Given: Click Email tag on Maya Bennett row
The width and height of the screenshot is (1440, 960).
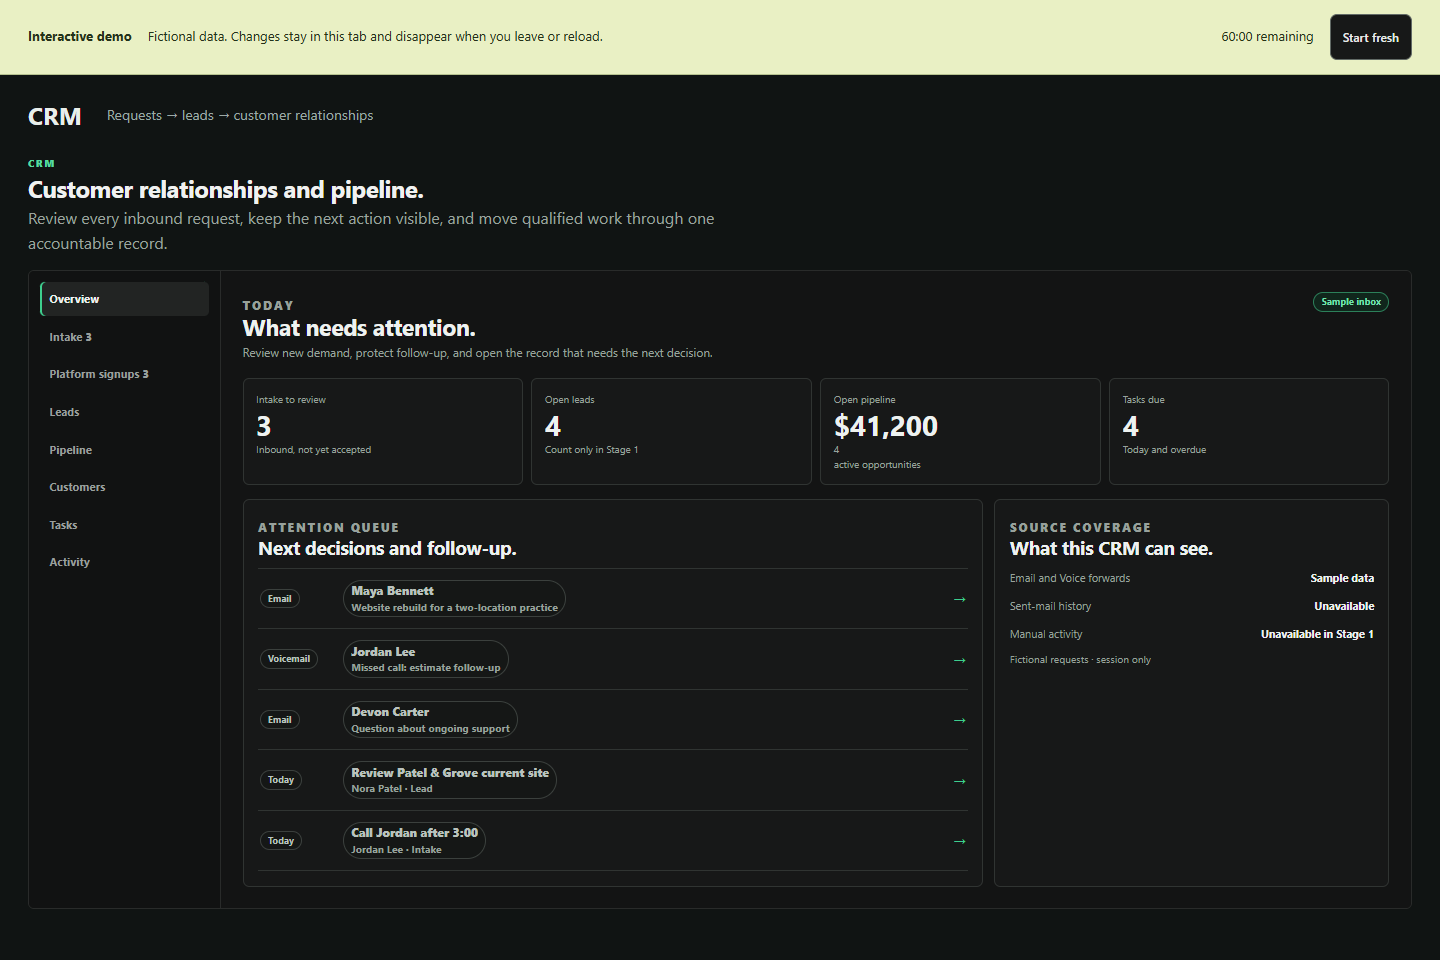Looking at the screenshot, I should 280,599.
